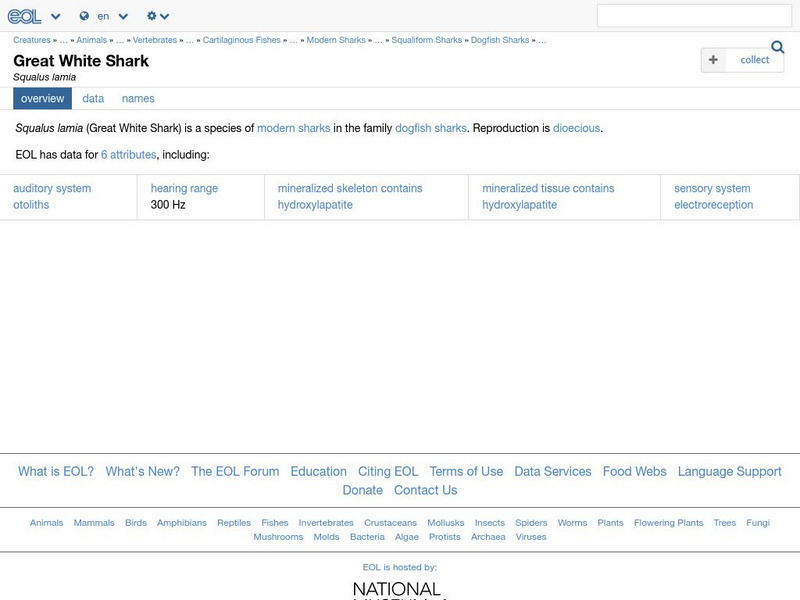Expand the chevron beside the gear icon
800x600 pixels.
164,16
